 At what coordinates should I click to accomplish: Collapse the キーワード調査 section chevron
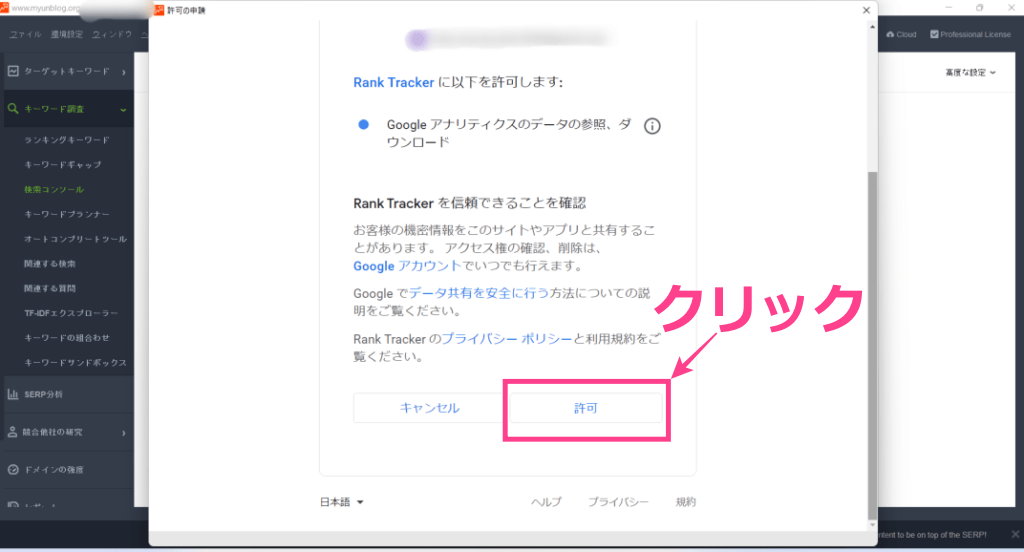[123, 110]
